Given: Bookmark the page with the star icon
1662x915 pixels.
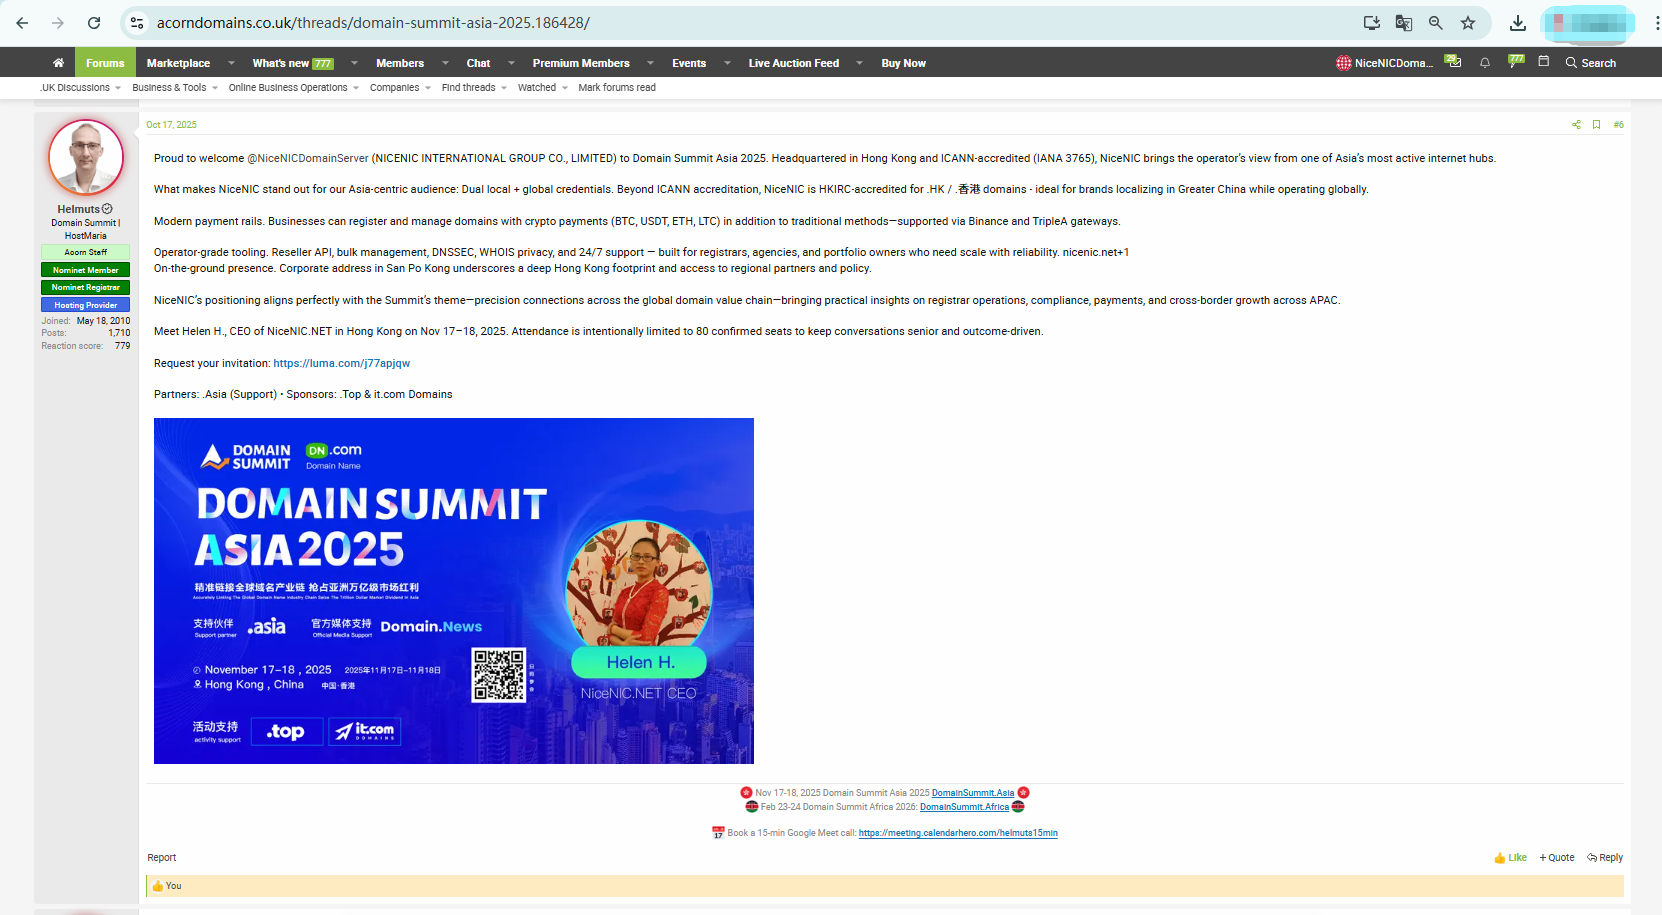Looking at the screenshot, I should click(1467, 23).
